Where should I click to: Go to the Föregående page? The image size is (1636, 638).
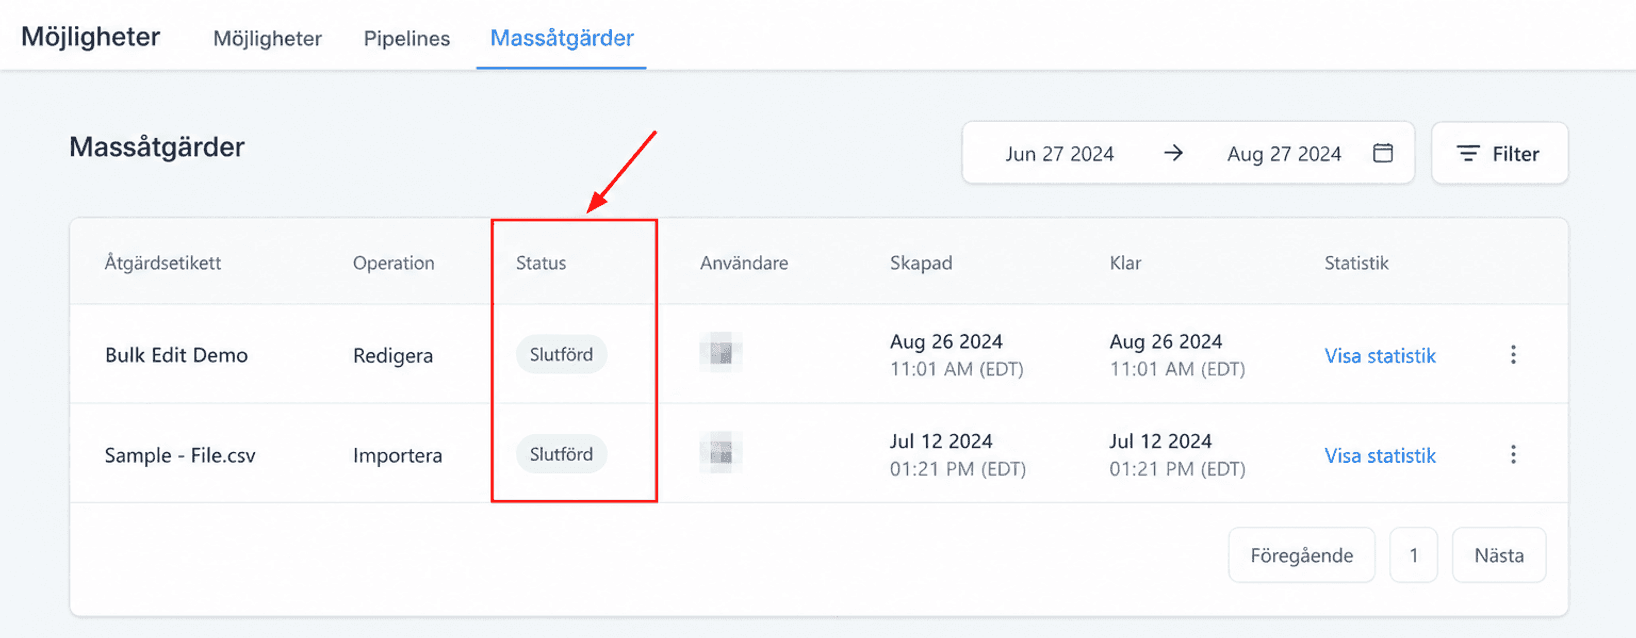1301,555
